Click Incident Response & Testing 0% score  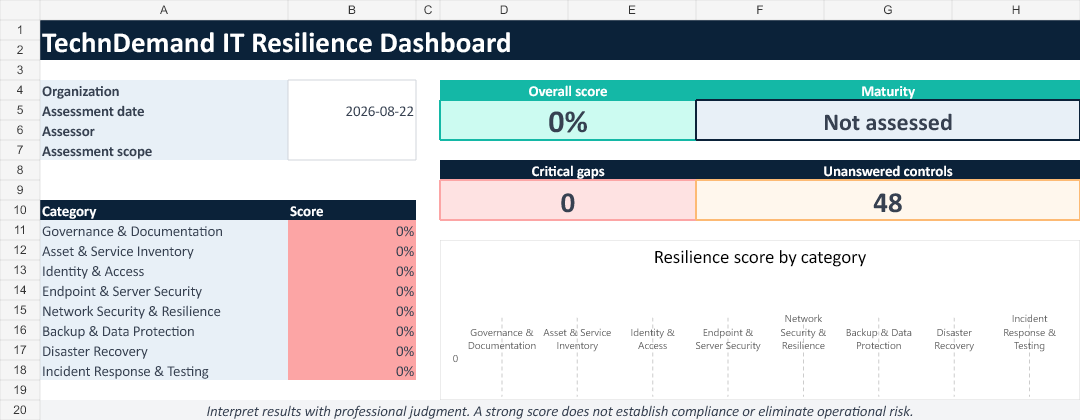pyautogui.click(x=352, y=370)
